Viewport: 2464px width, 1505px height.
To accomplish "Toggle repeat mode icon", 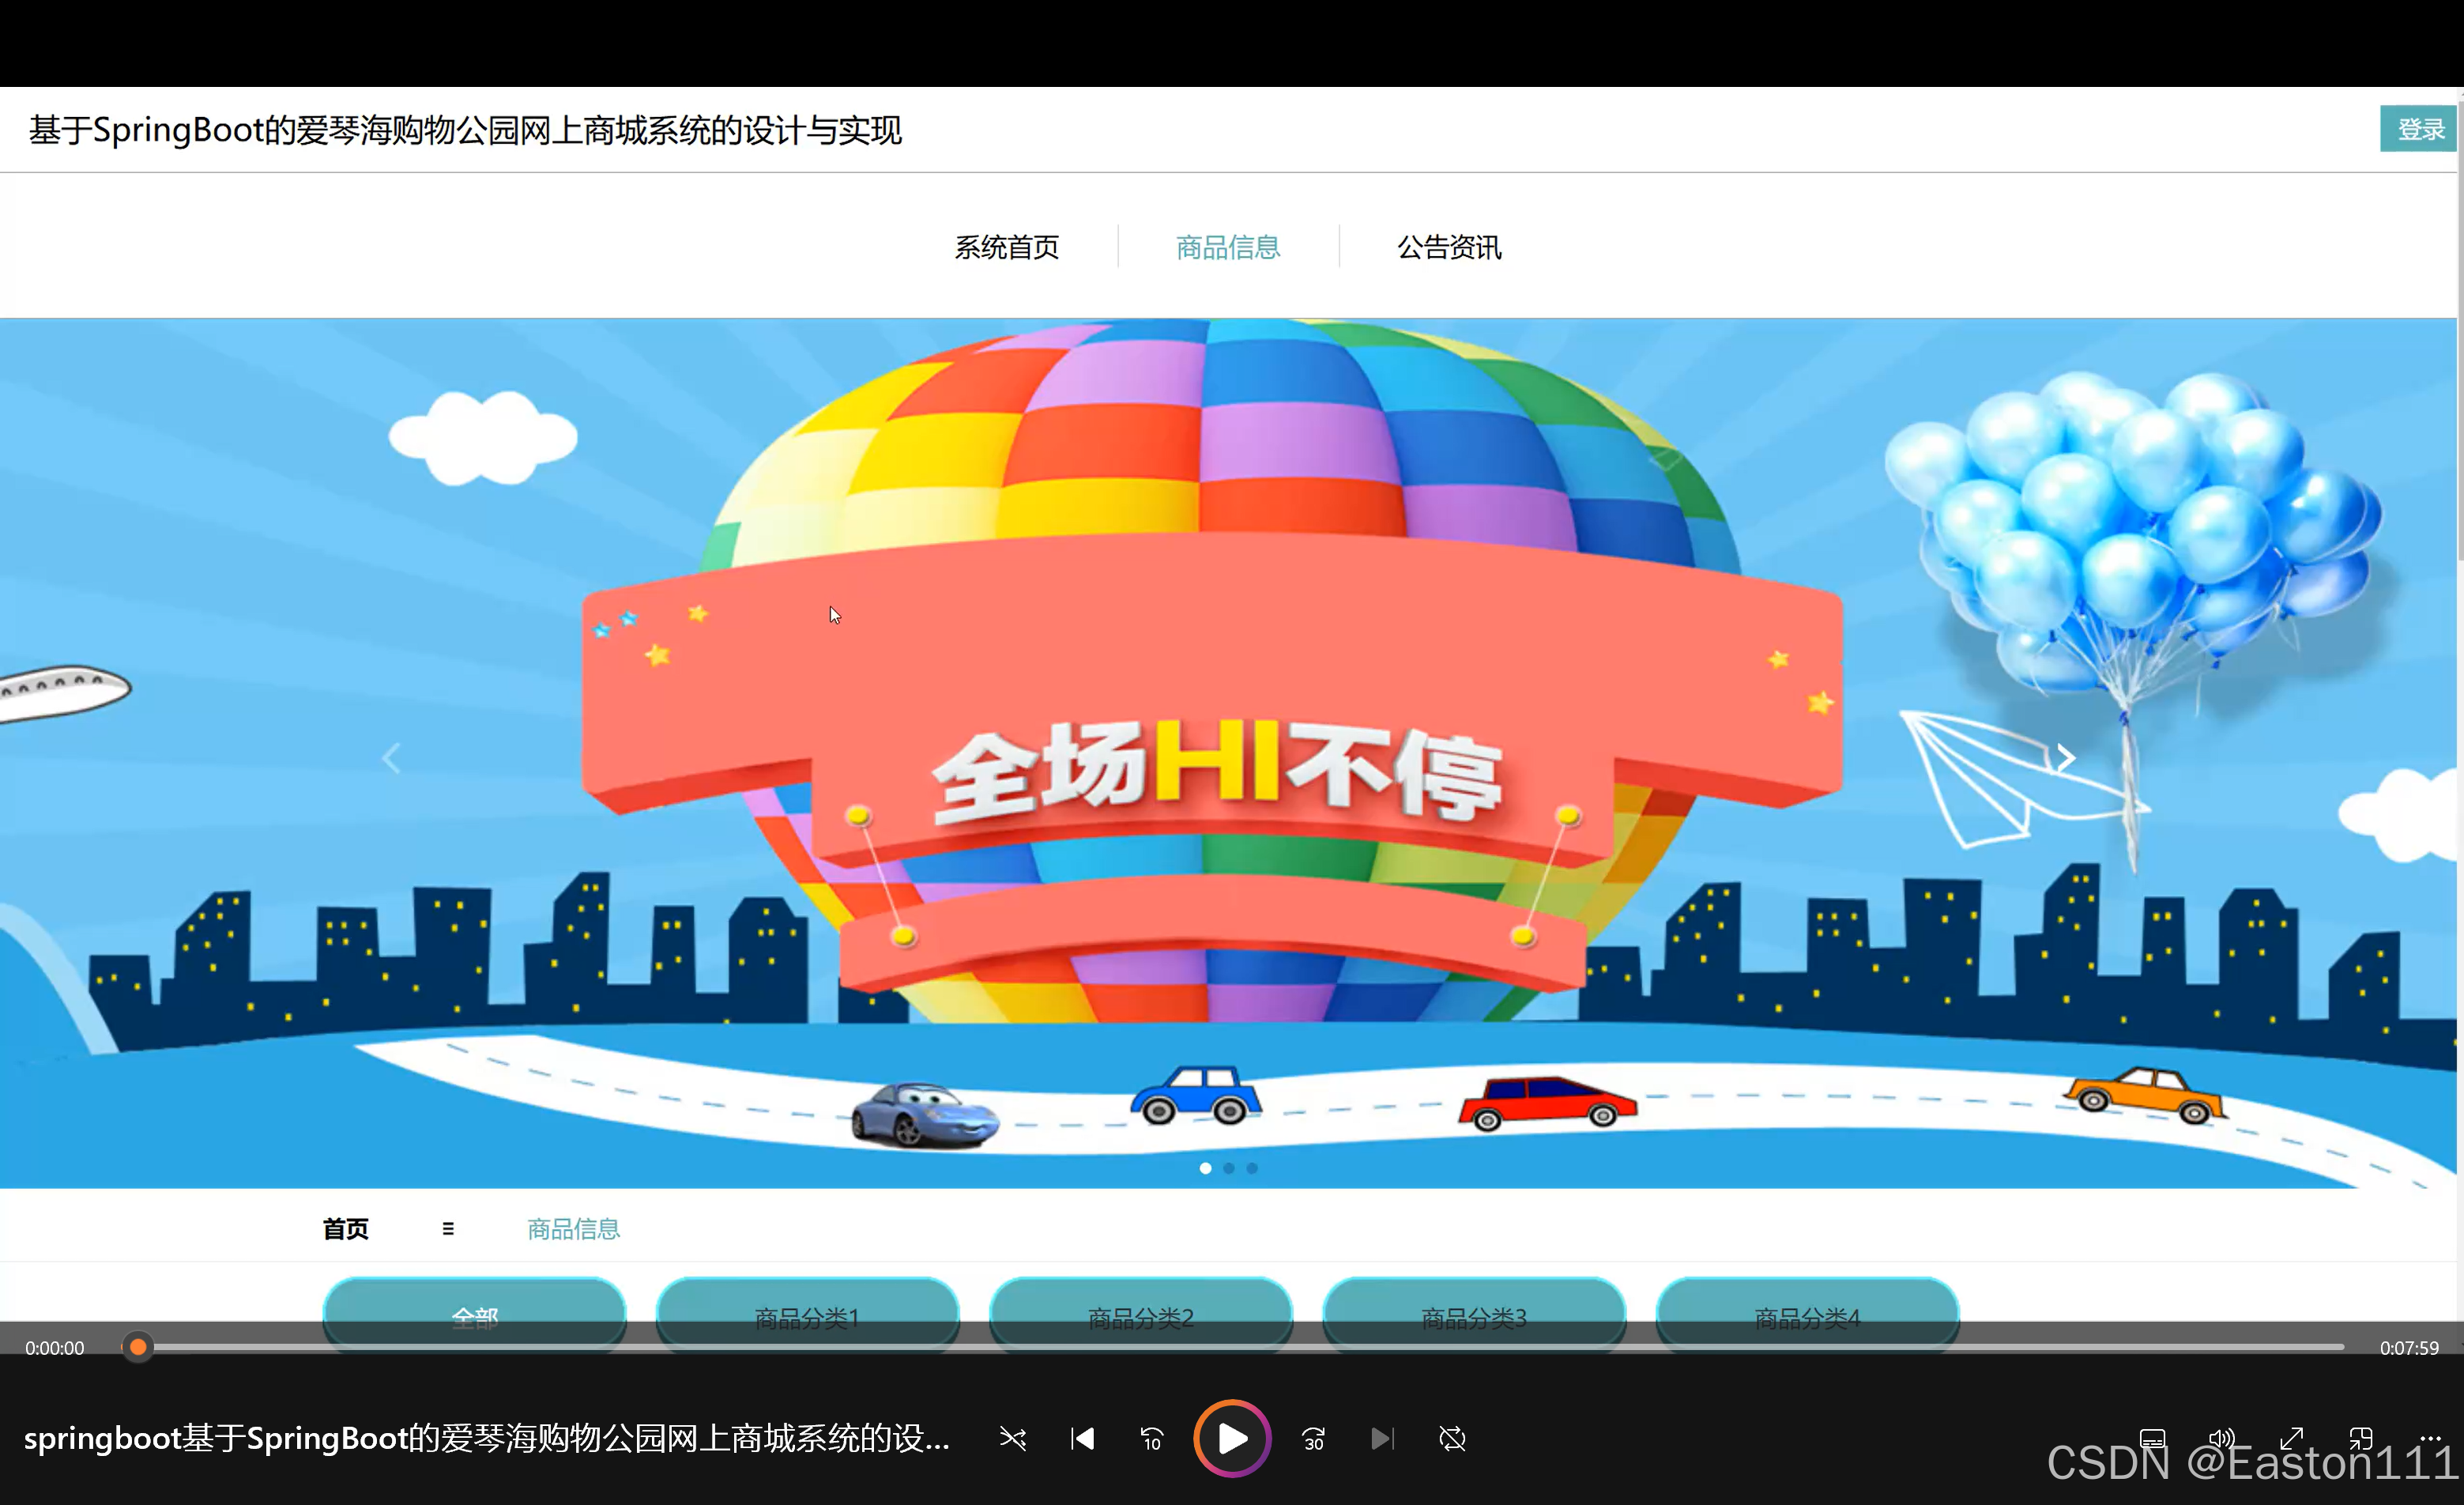I will coord(1452,1438).
